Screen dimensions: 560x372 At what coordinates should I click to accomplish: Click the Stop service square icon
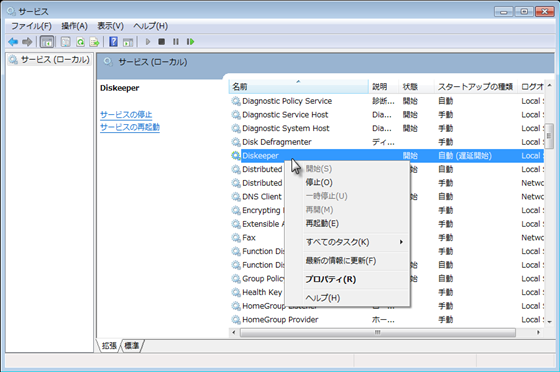(161, 42)
